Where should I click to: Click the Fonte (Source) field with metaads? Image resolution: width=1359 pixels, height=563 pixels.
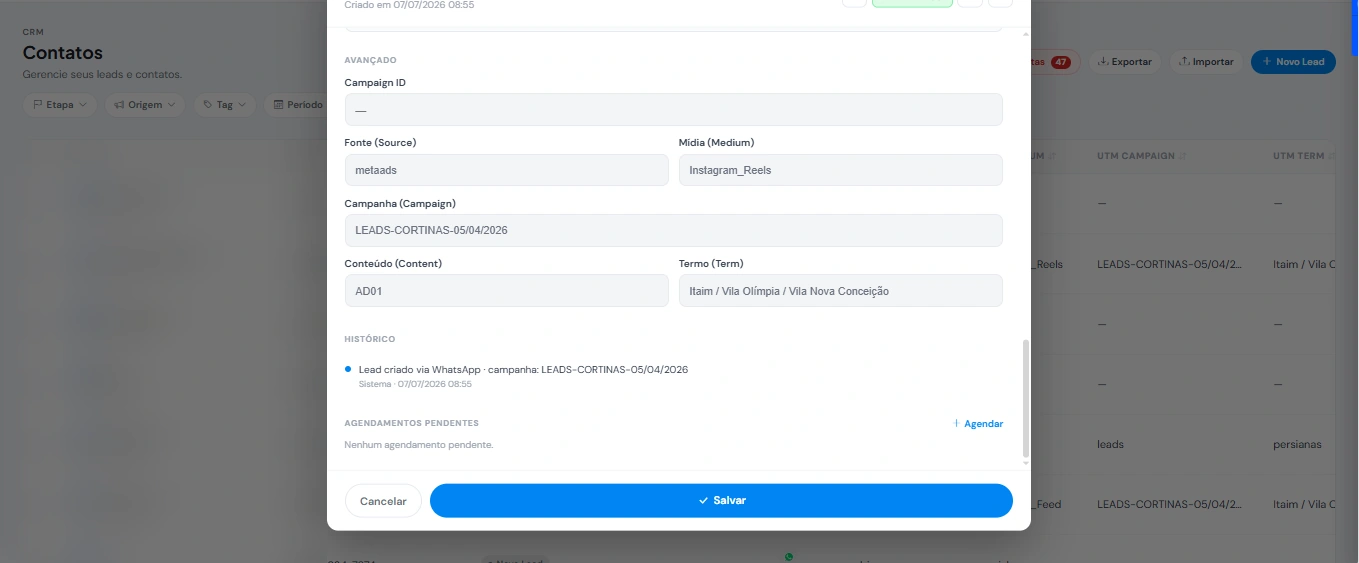pos(506,170)
